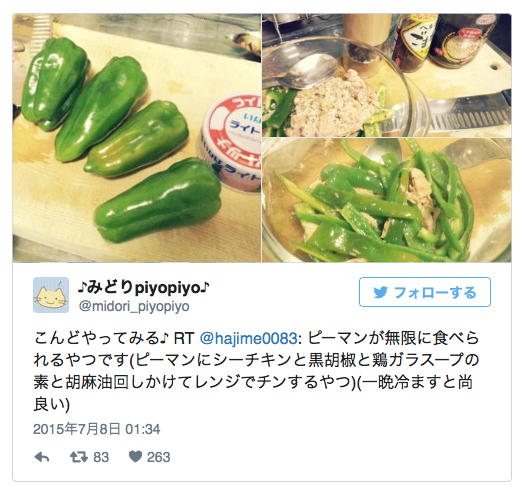Open the @hajime0083 mention link
The width and height of the screenshot is (525, 491).
248,339
